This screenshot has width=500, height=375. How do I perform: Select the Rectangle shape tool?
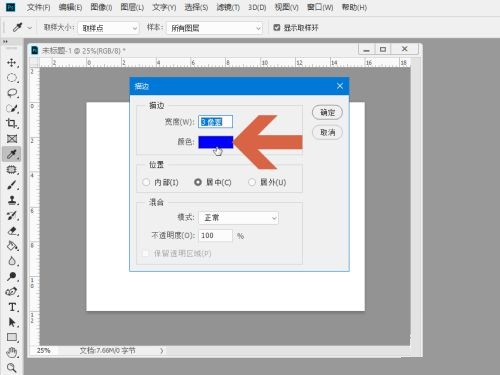click(x=12, y=337)
